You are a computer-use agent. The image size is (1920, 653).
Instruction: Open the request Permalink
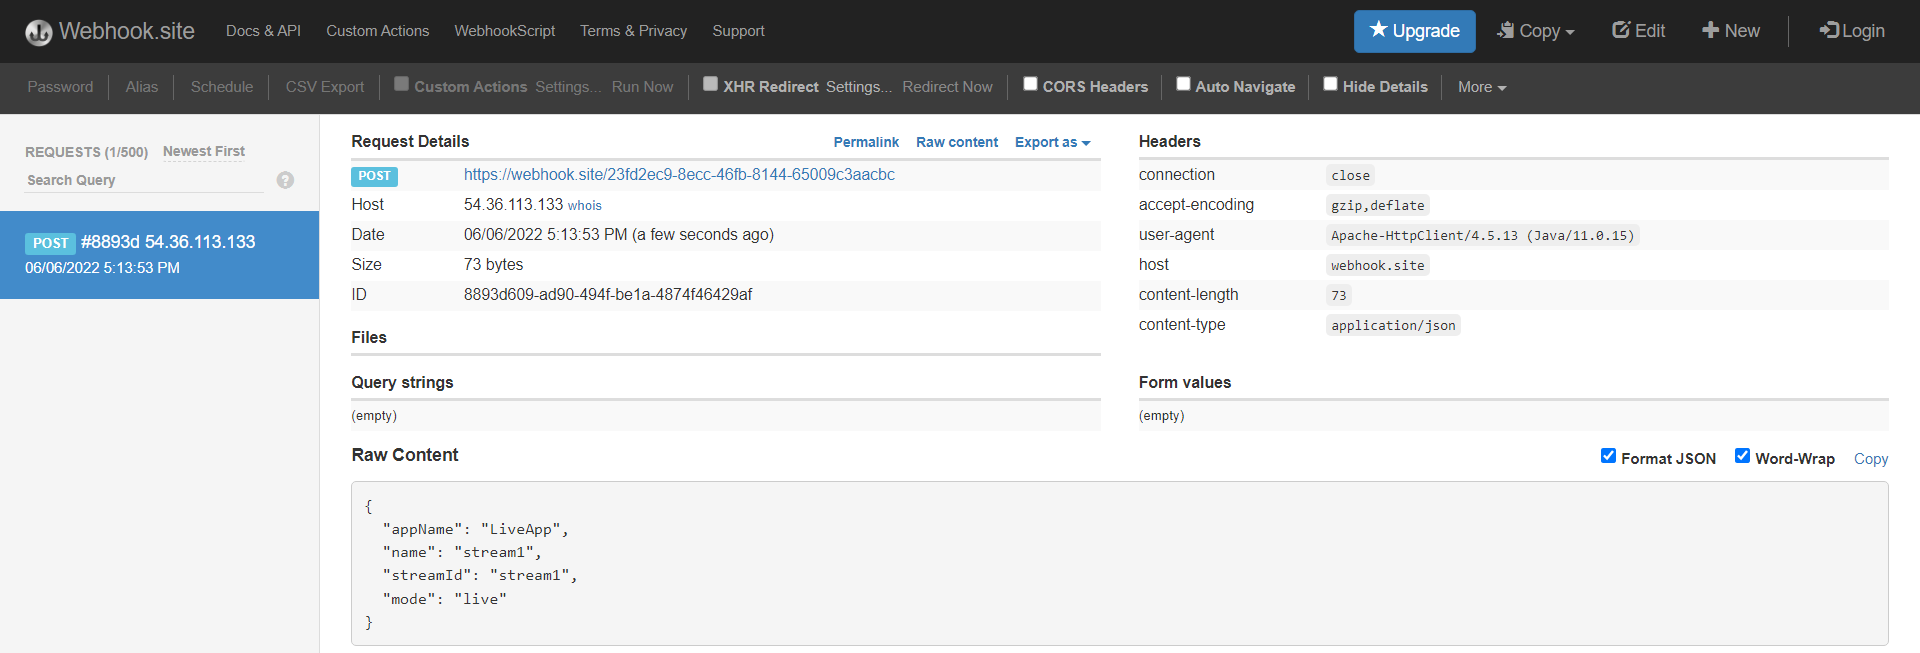[866, 142]
